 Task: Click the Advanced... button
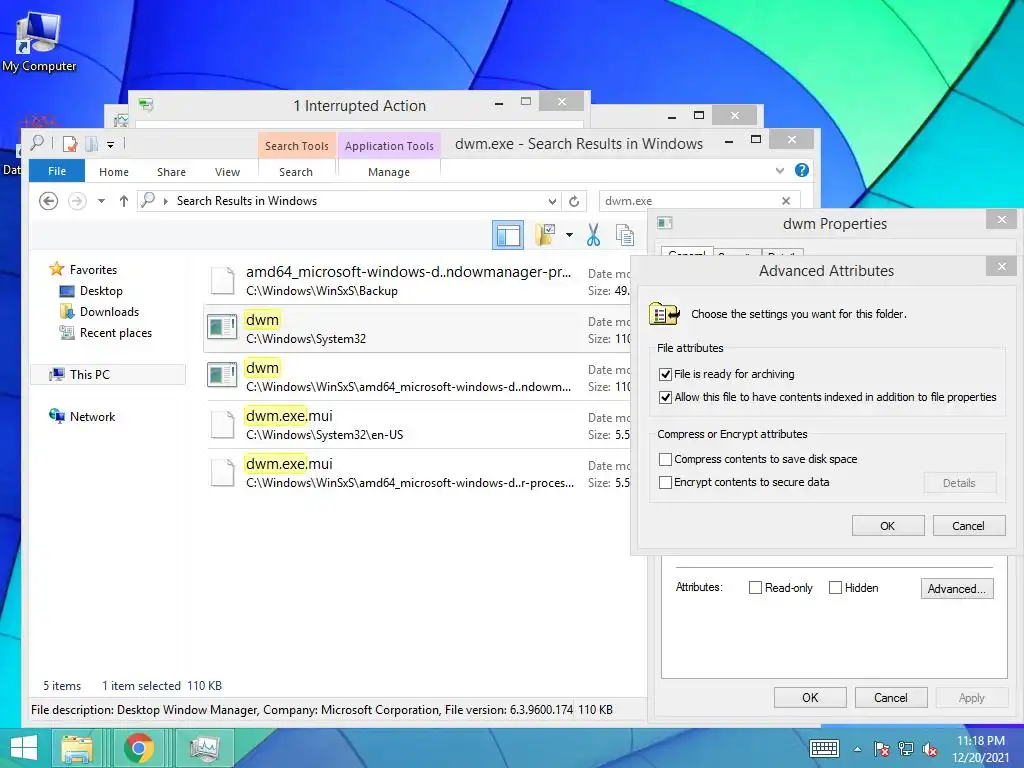[957, 588]
